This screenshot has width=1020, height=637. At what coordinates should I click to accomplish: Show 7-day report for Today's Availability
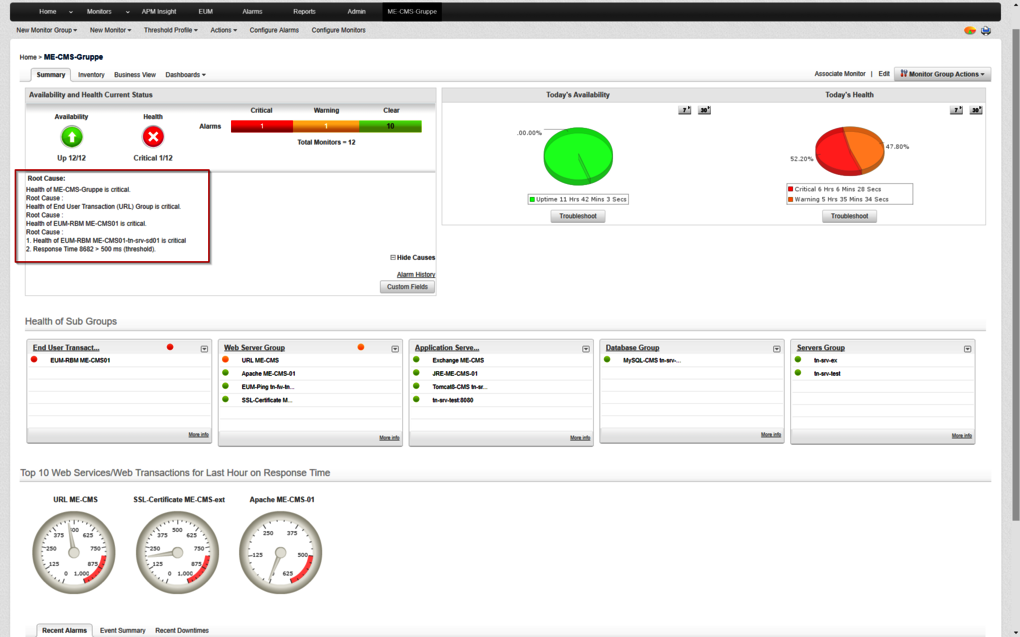click(x=685, y=110)
